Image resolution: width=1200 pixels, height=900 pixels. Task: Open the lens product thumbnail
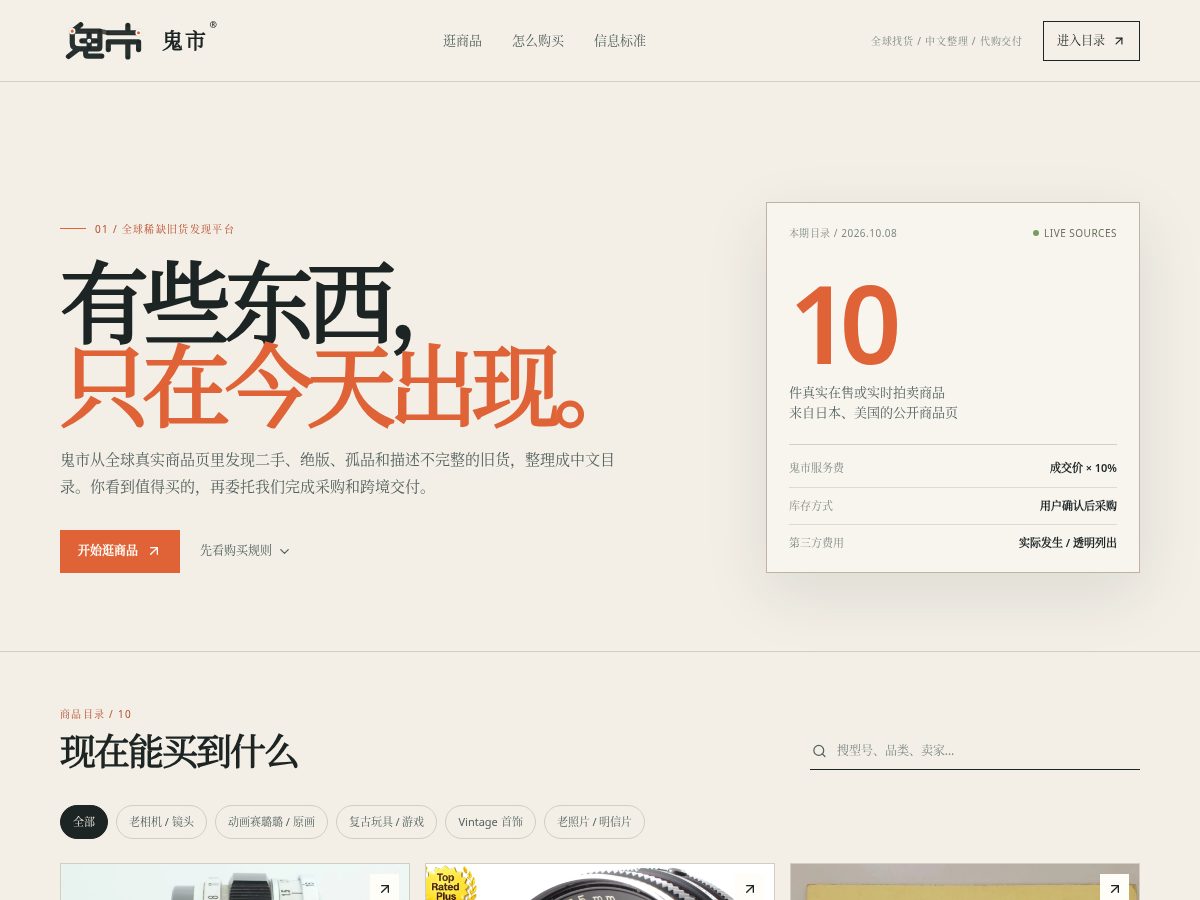[600, 882]
